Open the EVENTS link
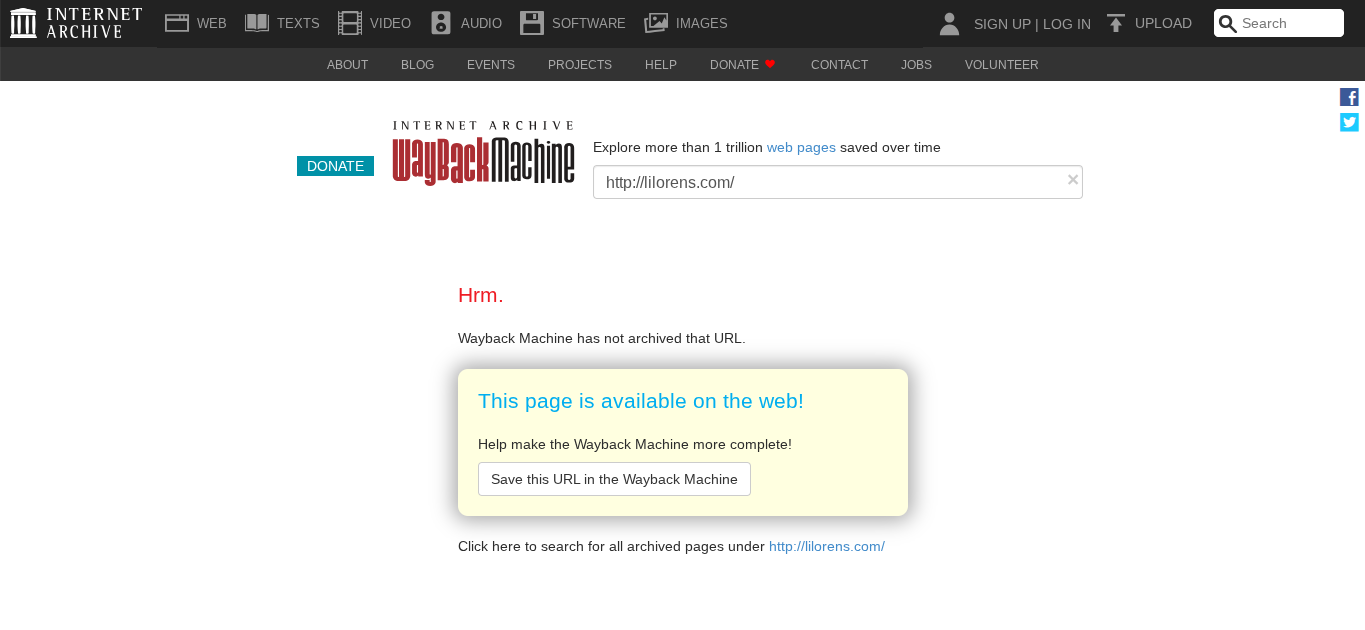Image resolution: width=1365 pixels, height=630 pixels. [491, 65]
